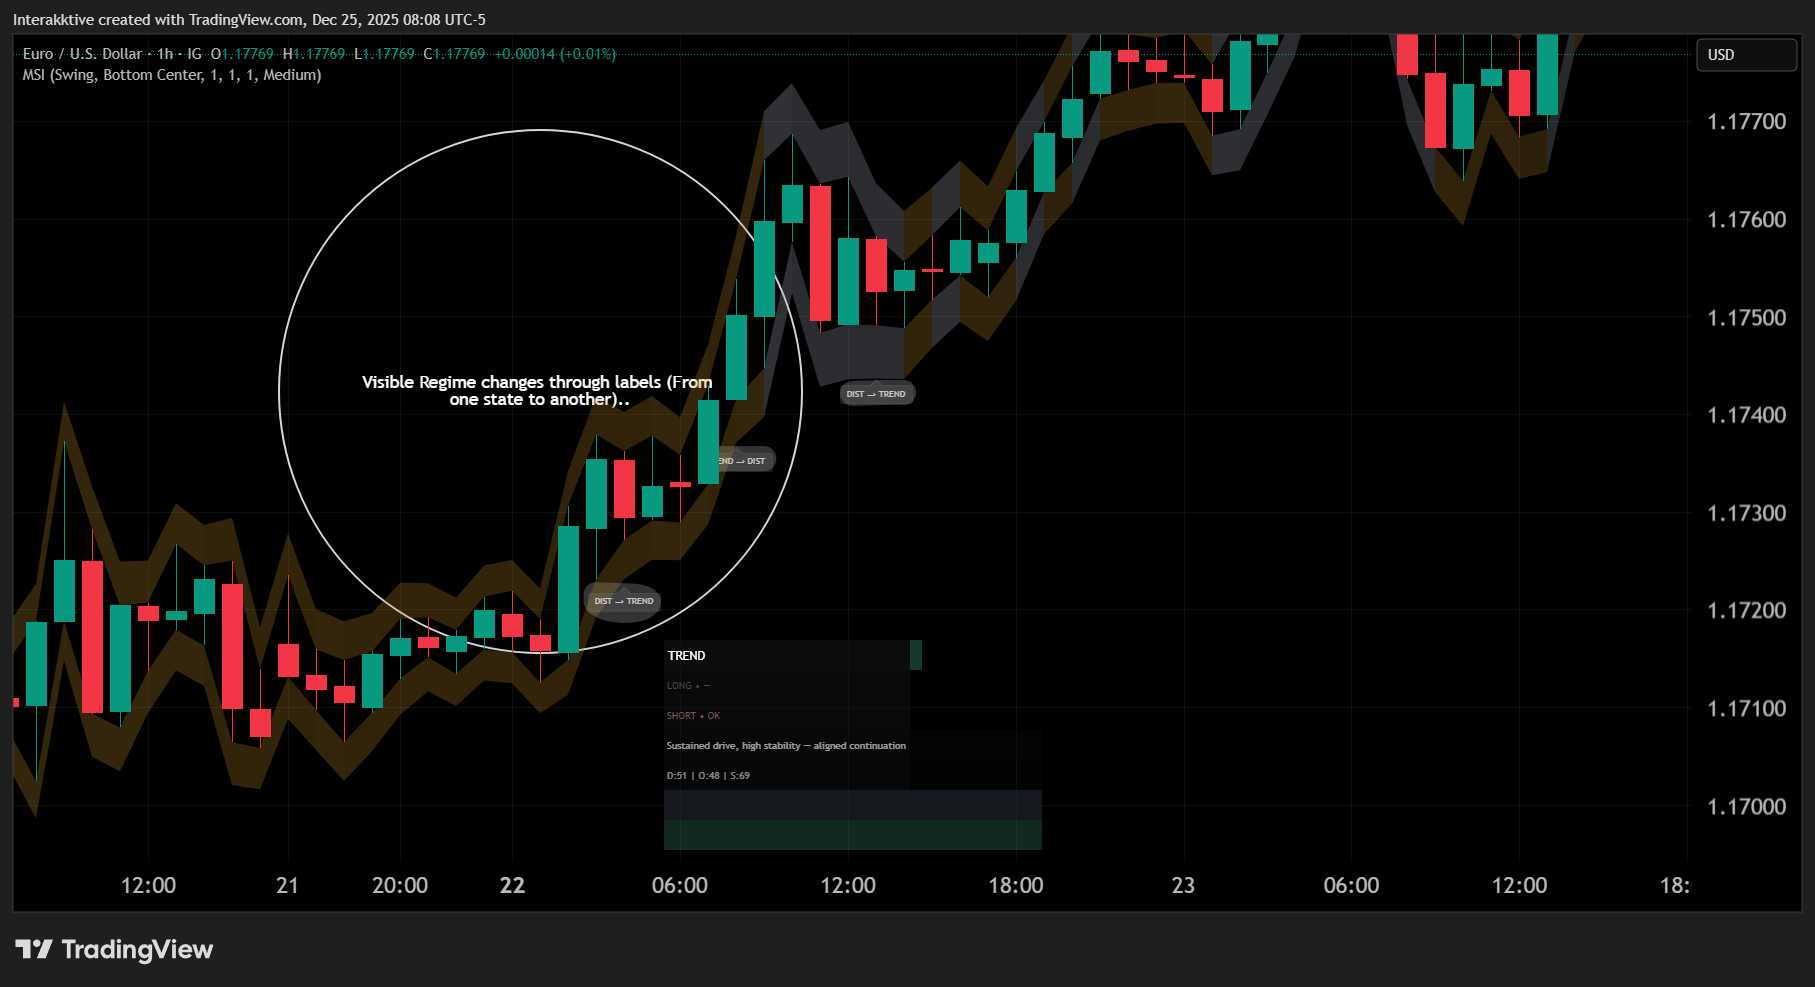1815x987 pixels.
Task: Click the High value H1.17769 in legend
Action: point(314,54)
